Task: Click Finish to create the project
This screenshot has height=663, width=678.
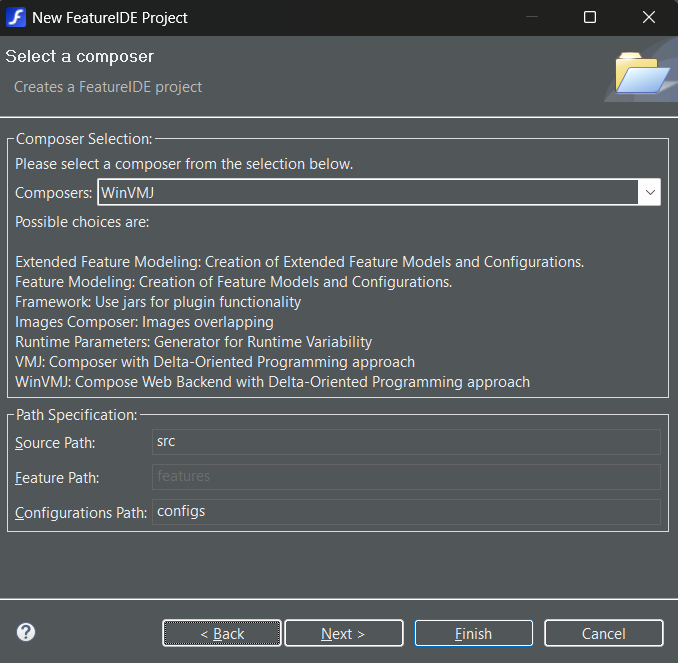Action: tap(473, 633)
